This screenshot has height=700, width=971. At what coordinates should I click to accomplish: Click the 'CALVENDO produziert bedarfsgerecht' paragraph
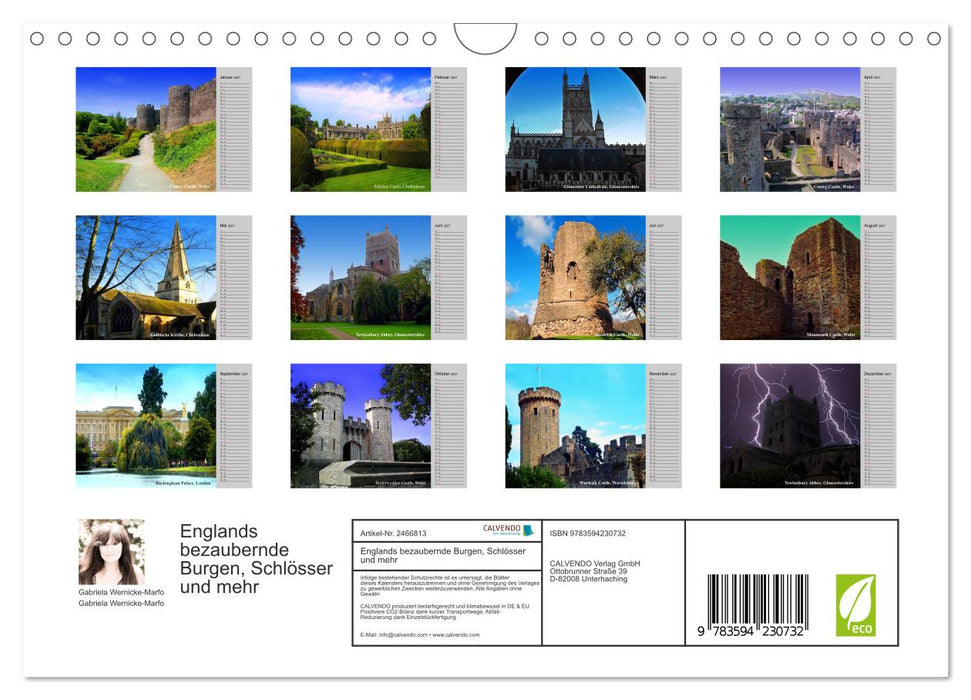(445, 611)
